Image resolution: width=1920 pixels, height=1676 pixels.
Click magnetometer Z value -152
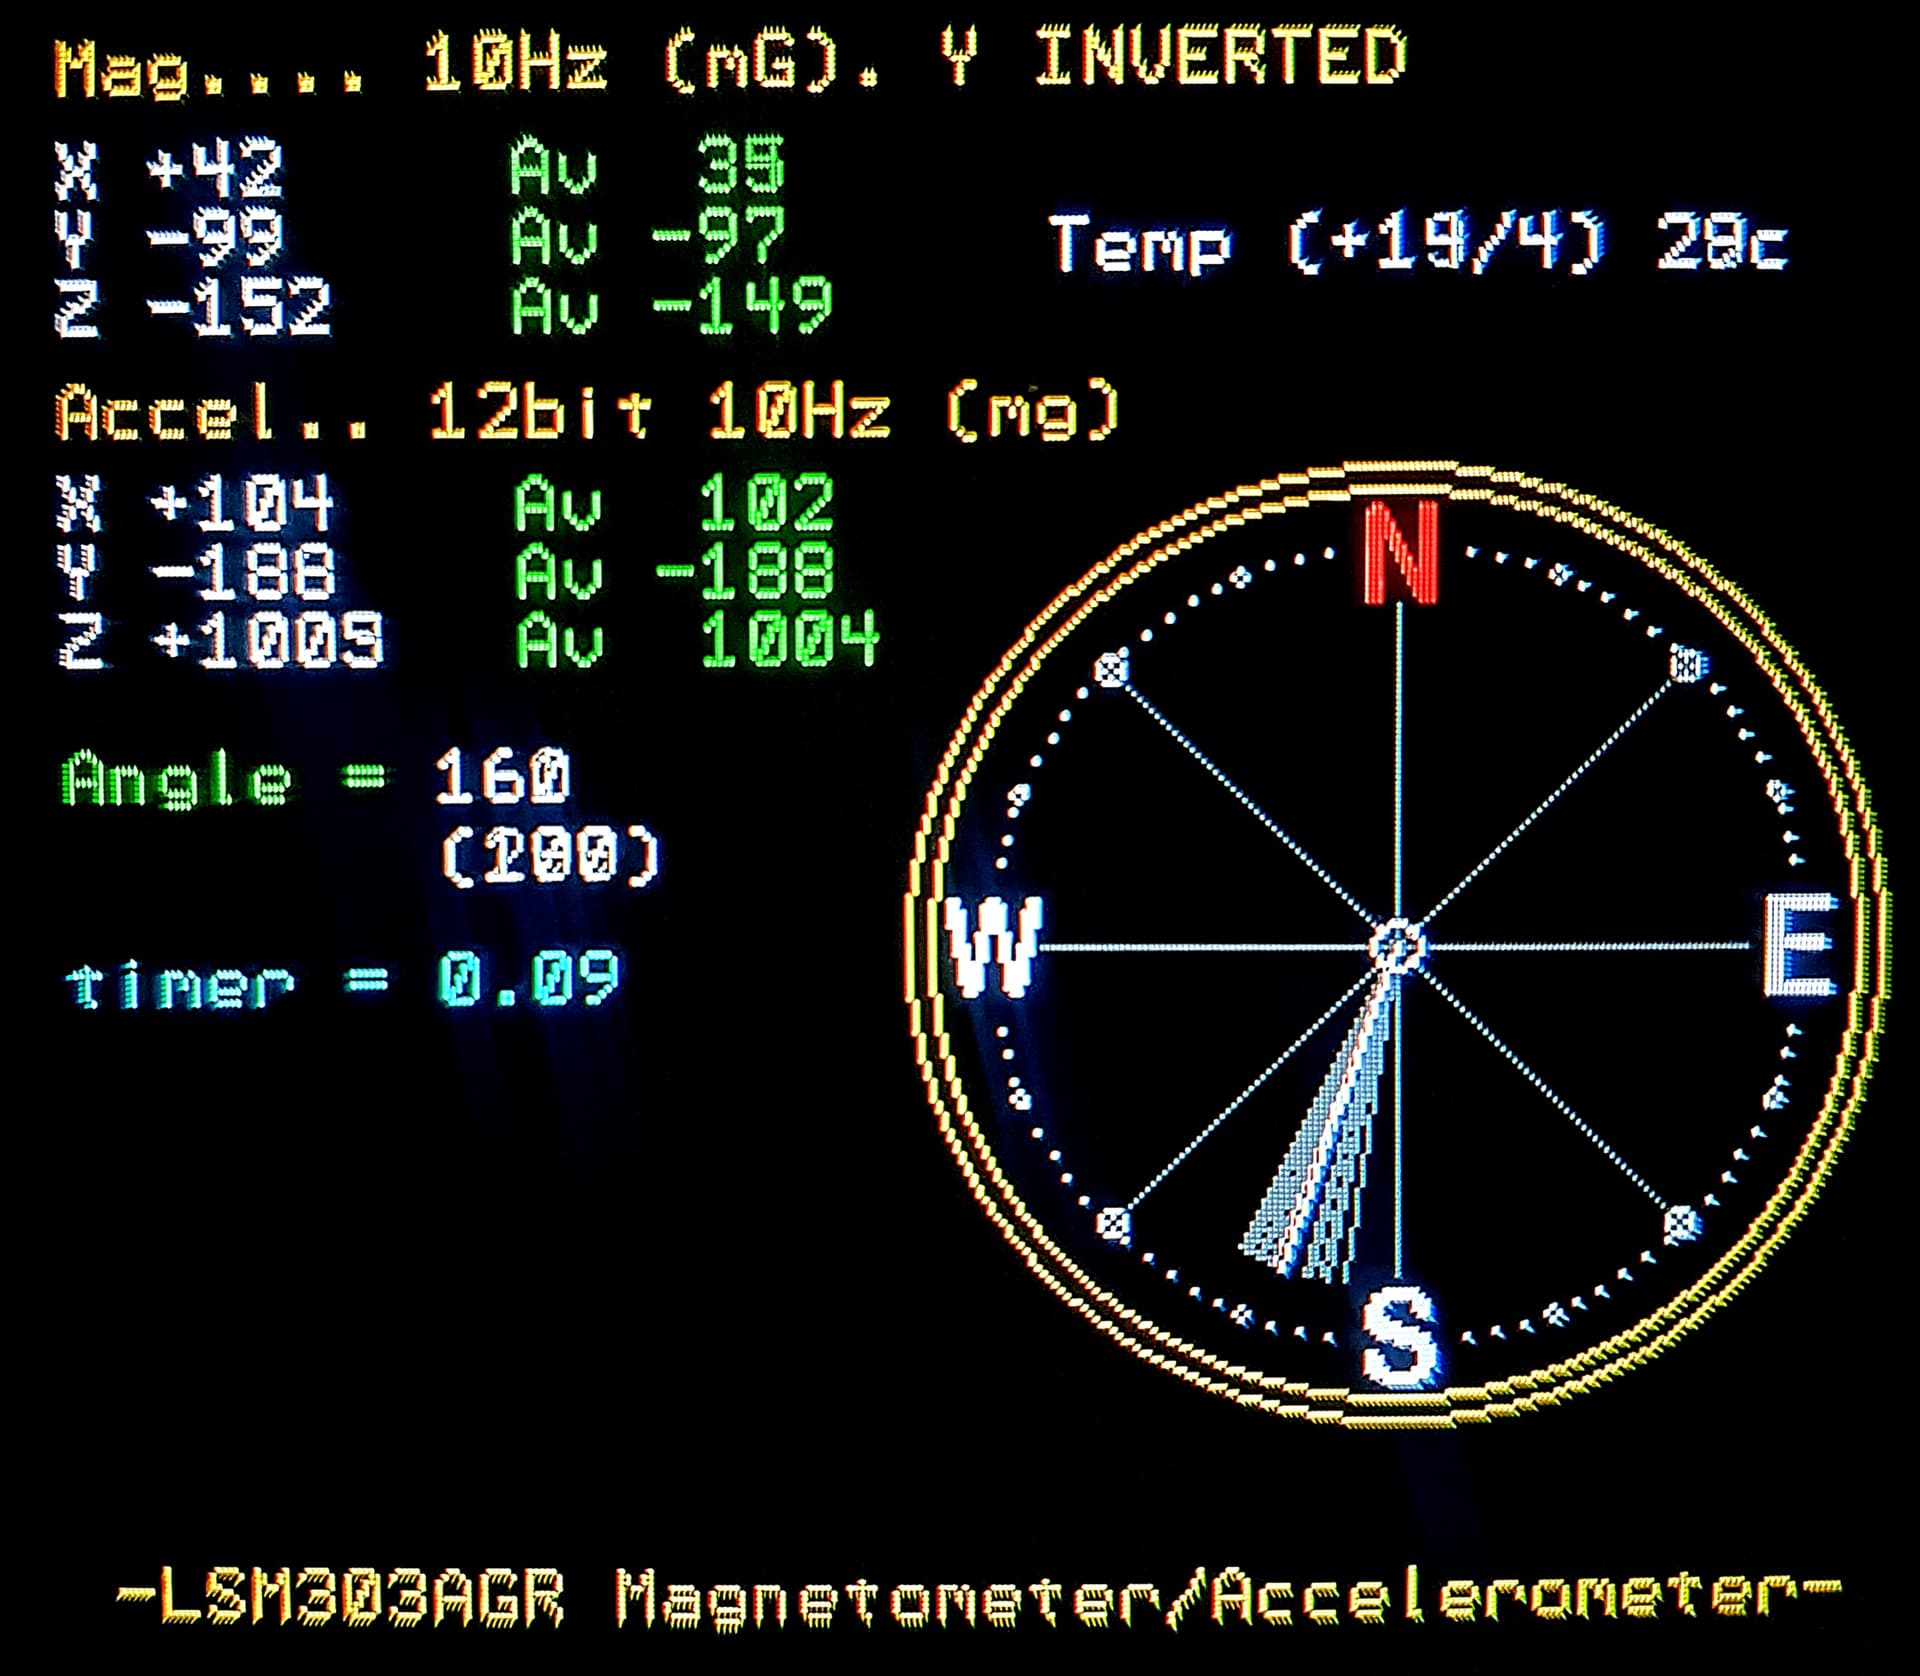240,307
